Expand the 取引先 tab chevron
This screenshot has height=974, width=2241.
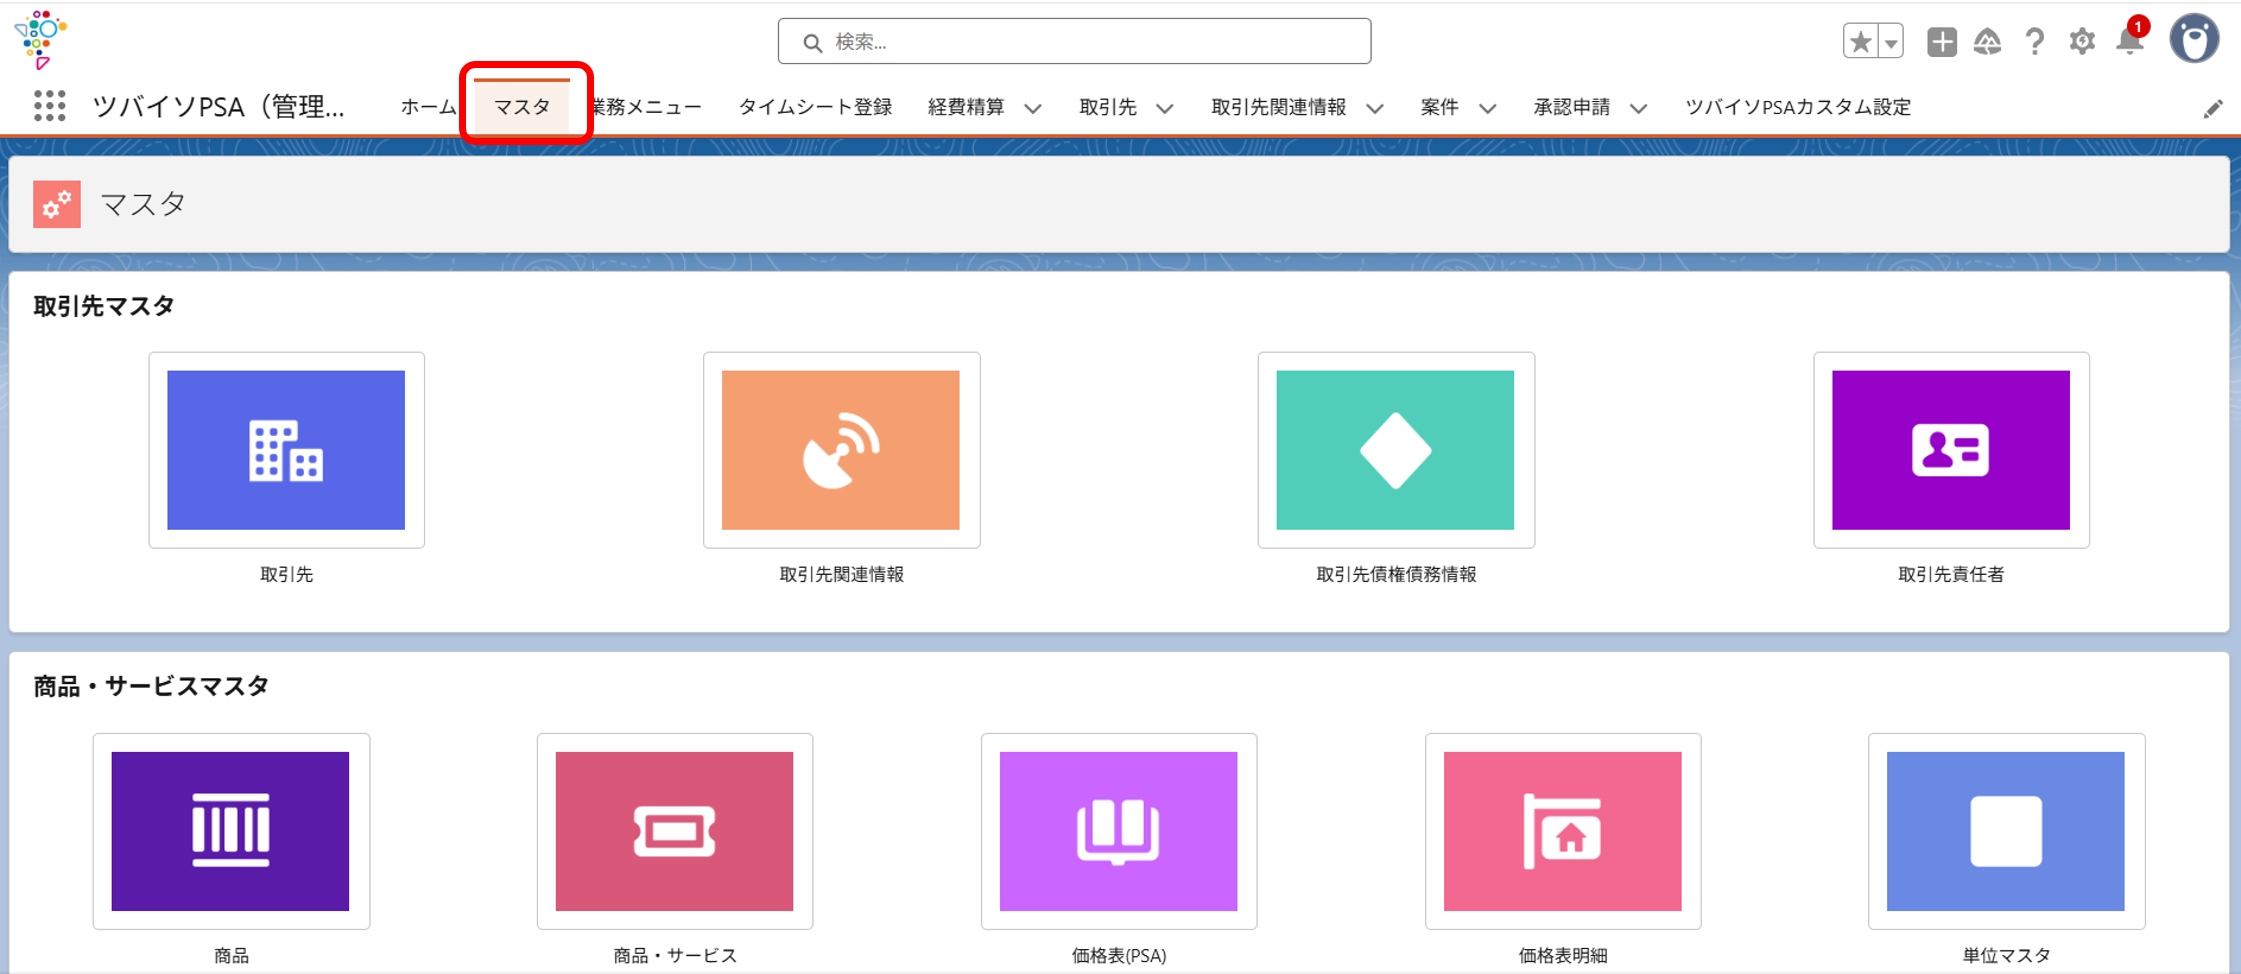[1165, 108]
